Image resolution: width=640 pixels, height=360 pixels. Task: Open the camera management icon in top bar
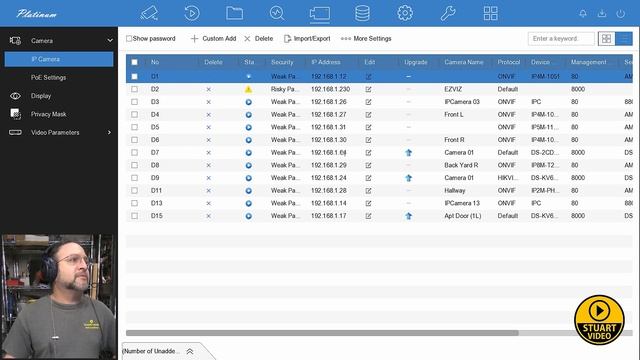click(x=320, y=13)
